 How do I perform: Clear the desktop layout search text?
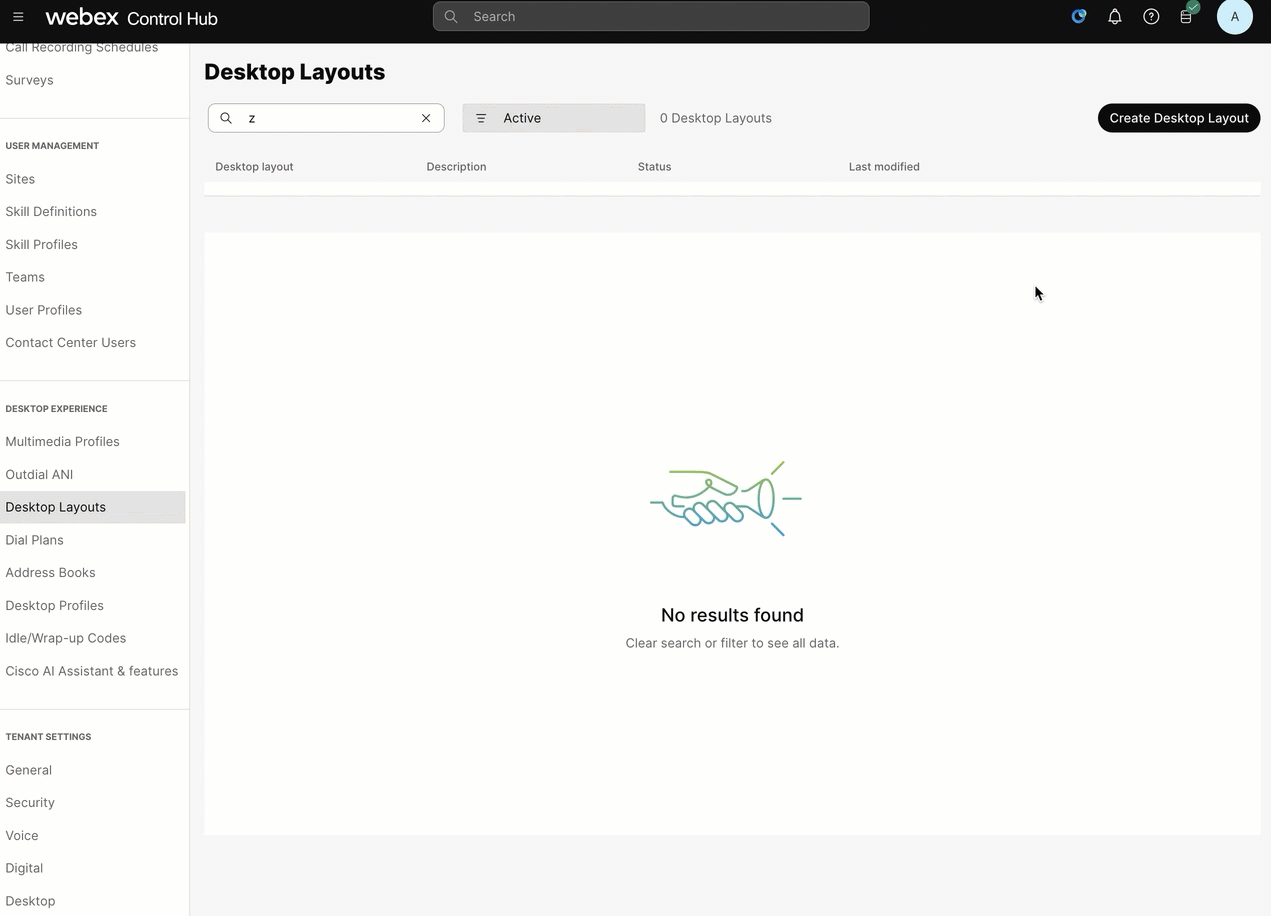(x=426, y=118)
